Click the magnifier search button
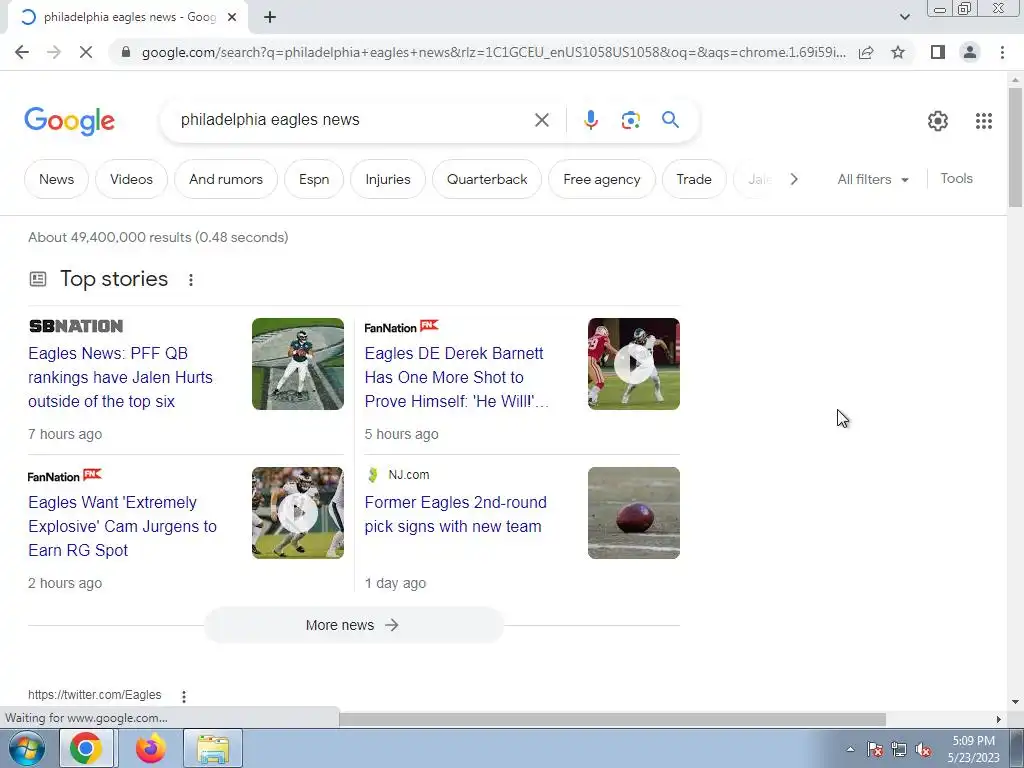 670,120
